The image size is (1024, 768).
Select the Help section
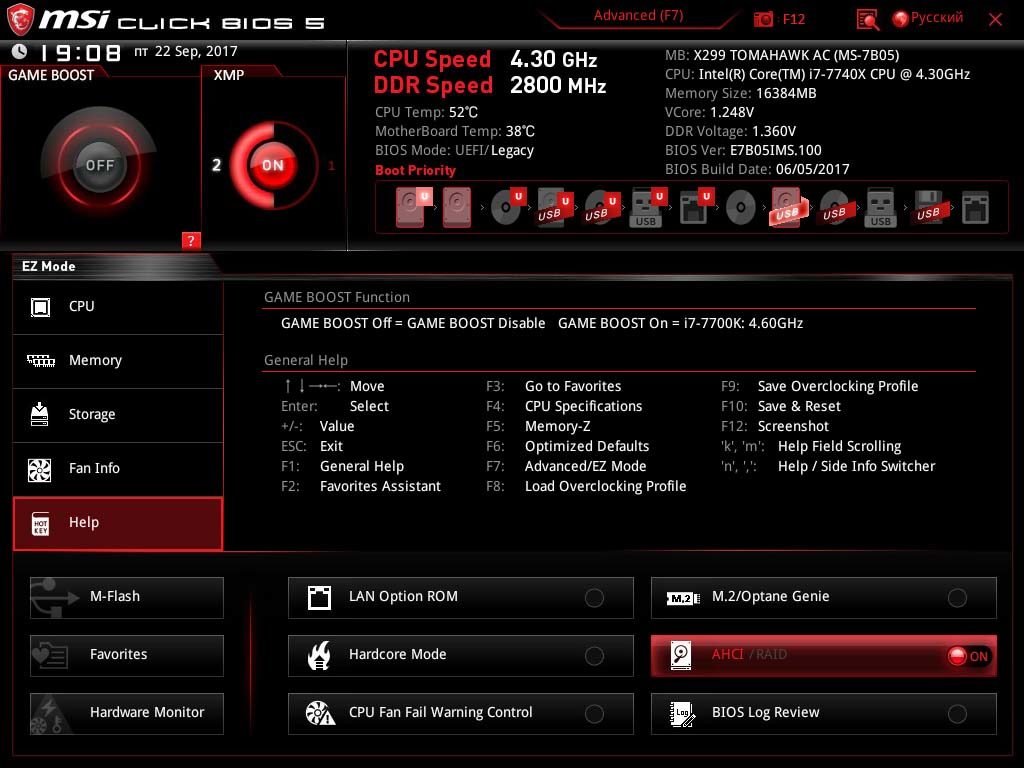coord(118,523)
